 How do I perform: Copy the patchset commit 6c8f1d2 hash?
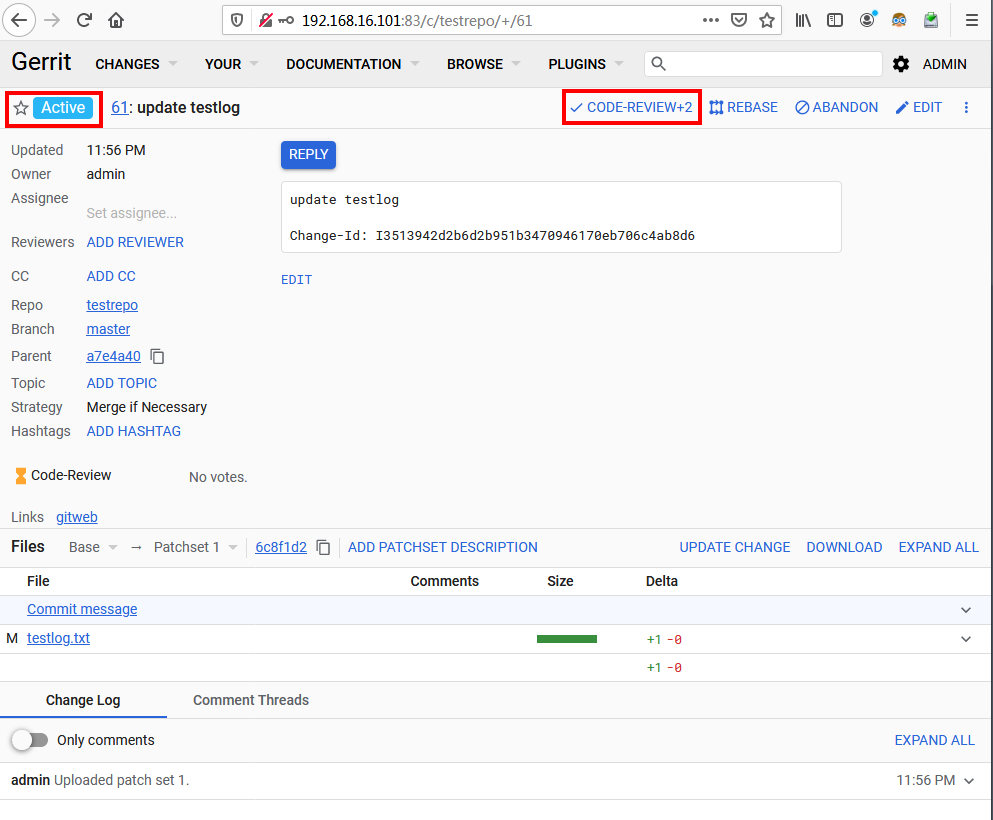pos(323,547)
